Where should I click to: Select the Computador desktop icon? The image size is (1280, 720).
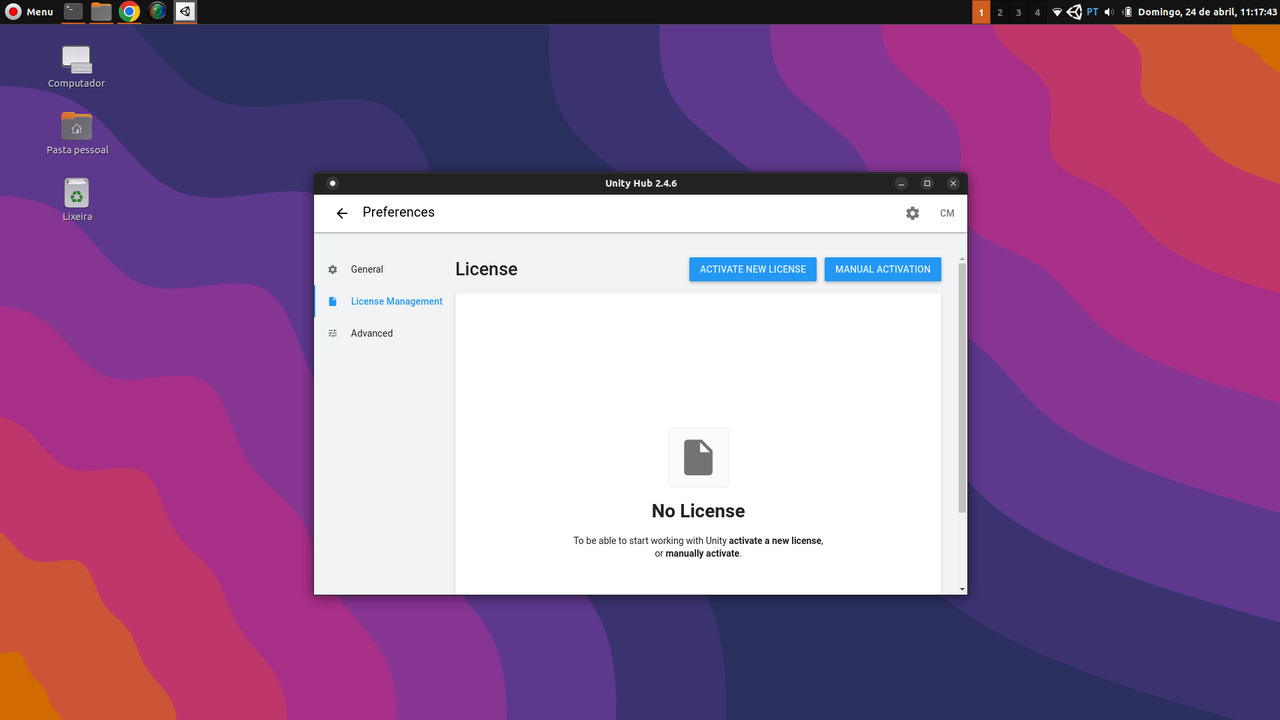77,66
